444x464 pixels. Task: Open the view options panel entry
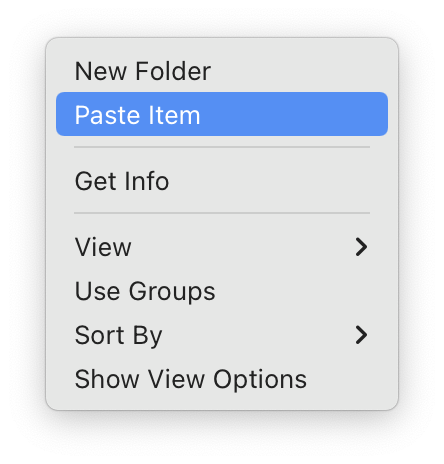point(222,379)
